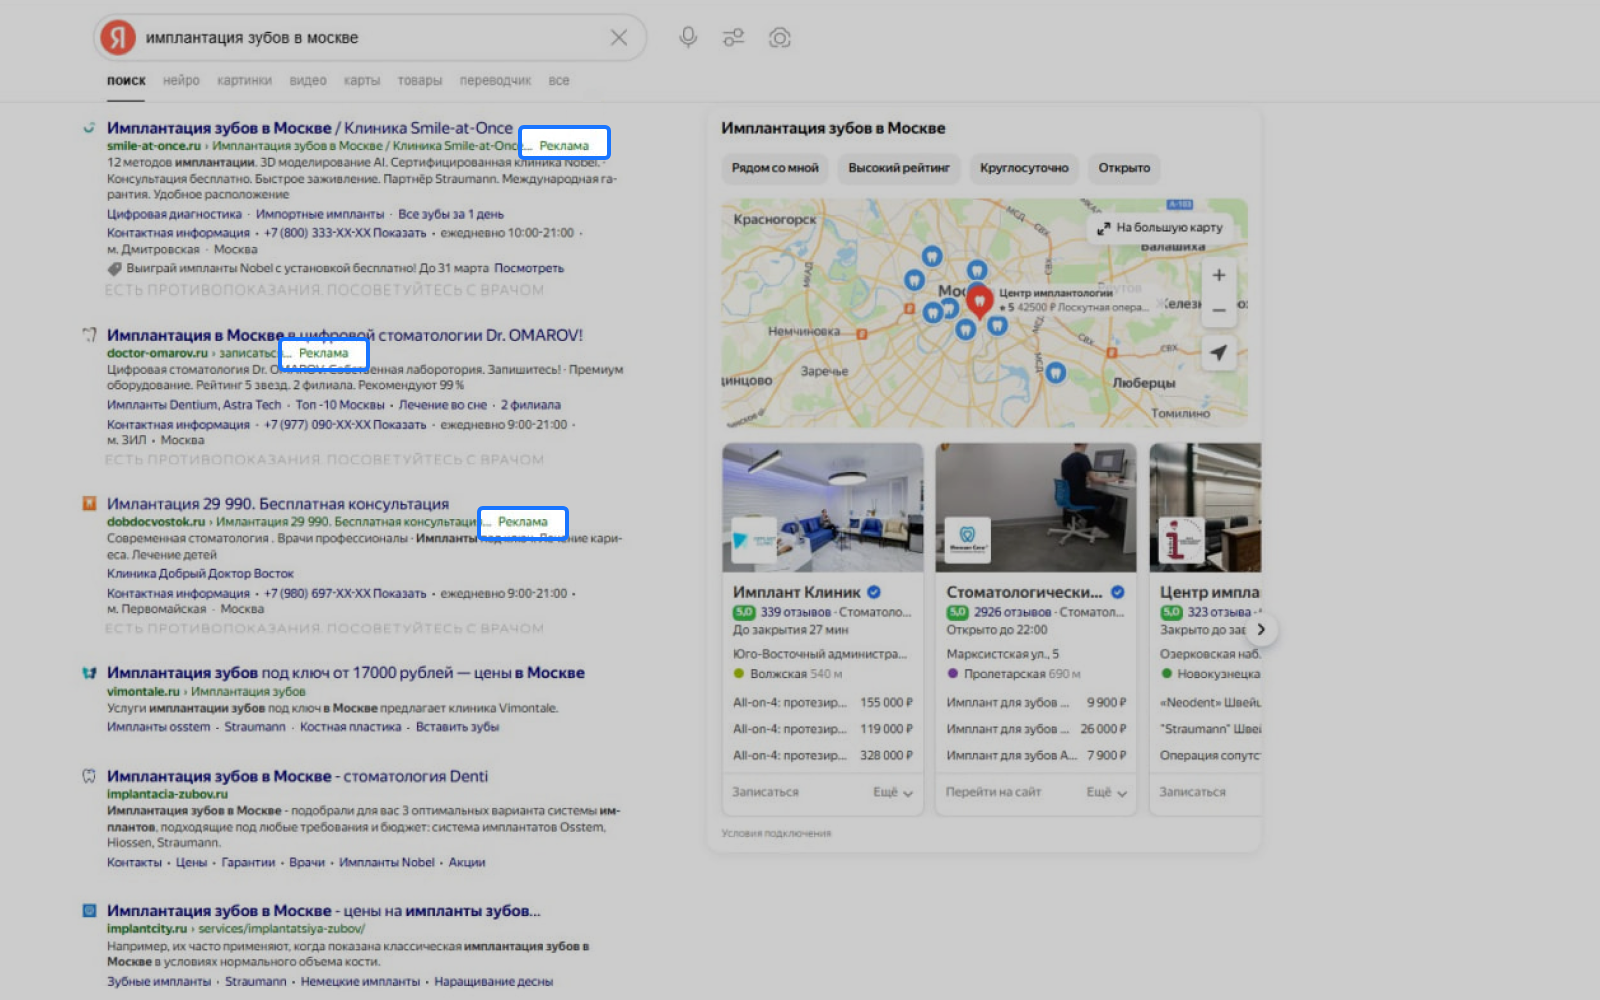This screenshot has width=1600, height=1000.
Task: Zoom out on the map
Action: [x=1218, y=310]
